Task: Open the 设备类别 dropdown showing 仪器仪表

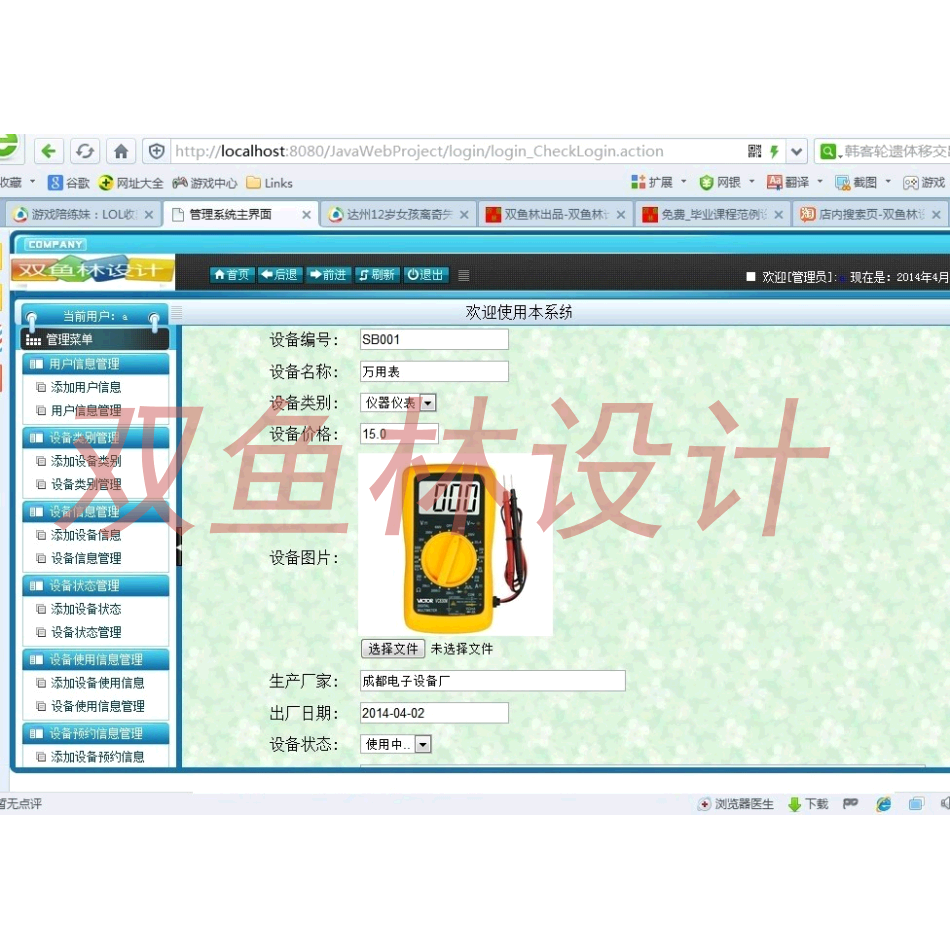Action: pos(426,402)
